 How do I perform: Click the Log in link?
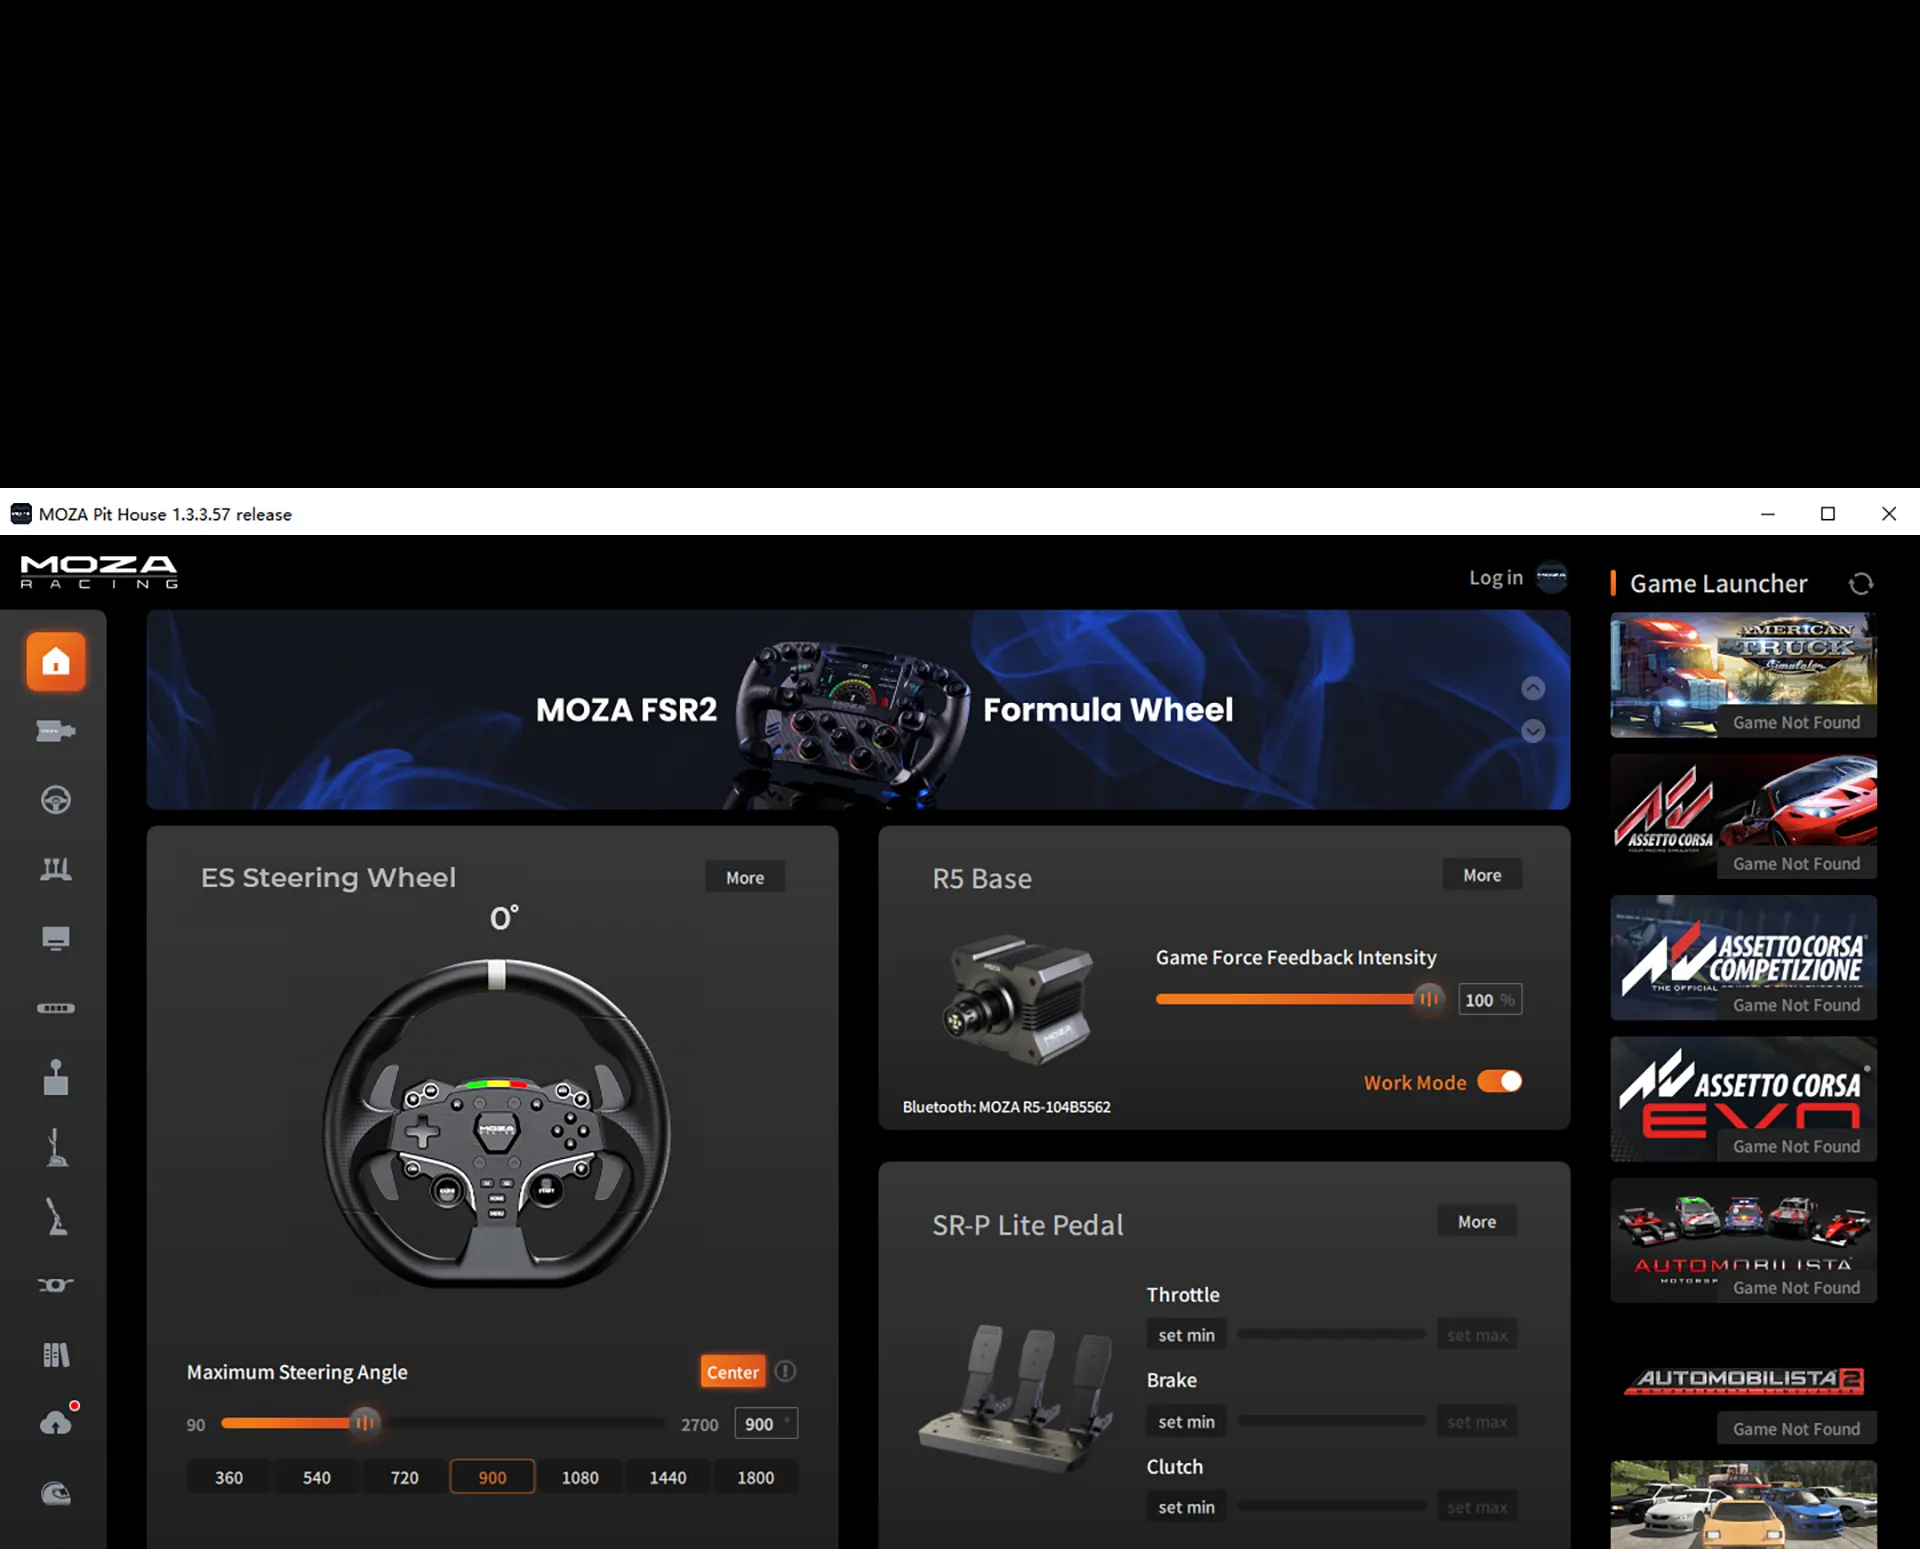[1496, 577]
